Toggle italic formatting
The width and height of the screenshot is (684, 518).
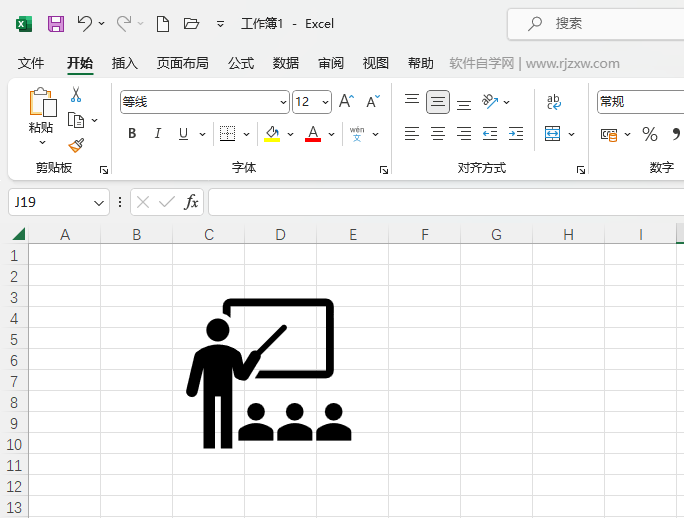click(x=157, y=134)
